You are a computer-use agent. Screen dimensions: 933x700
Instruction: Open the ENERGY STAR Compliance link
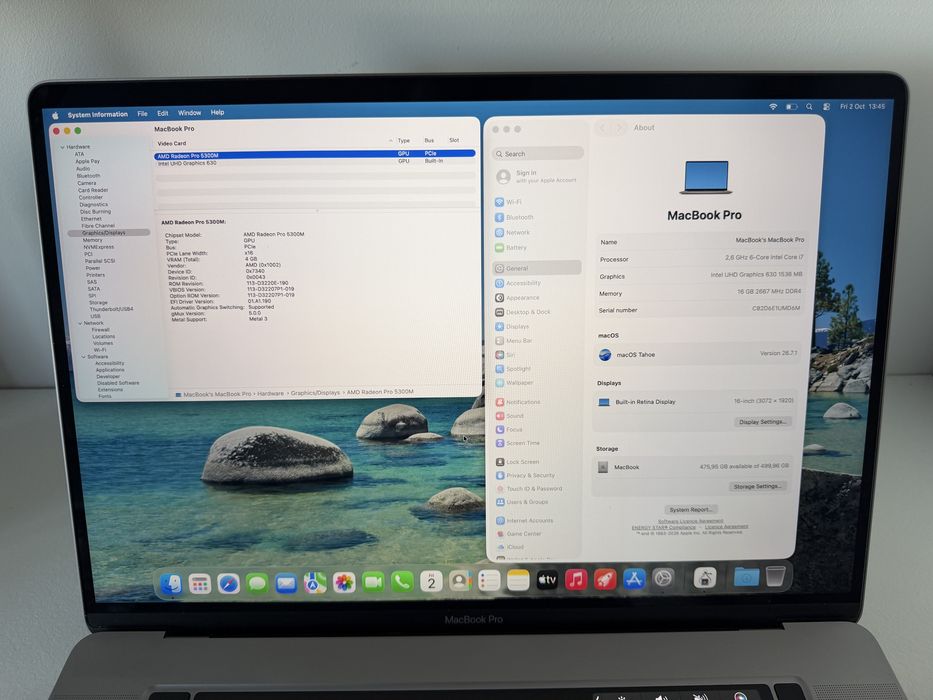pos(663,527)
